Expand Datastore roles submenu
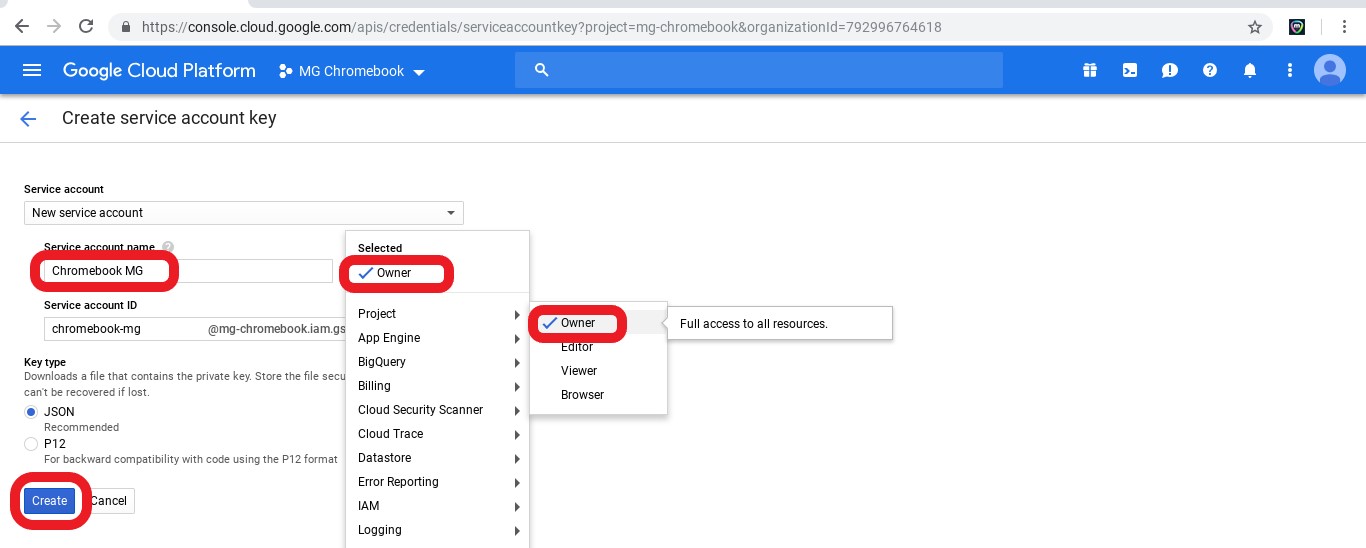Screen dimensions: 1366x548 [437, 458]
